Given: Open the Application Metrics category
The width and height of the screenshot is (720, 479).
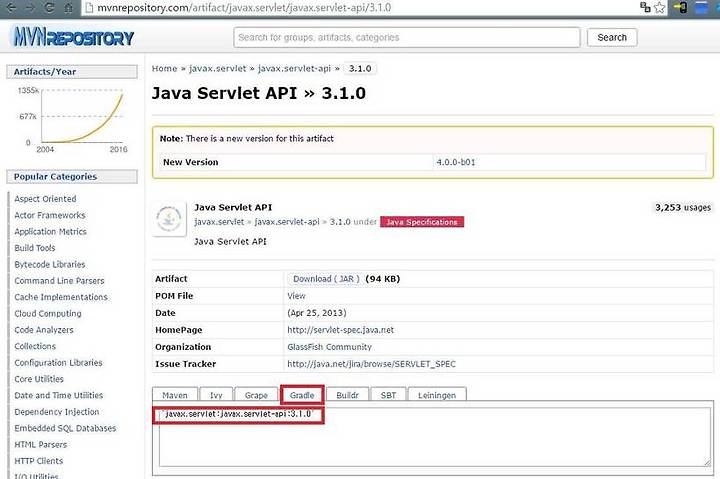Looking at the screenshot, I should 50,231.
